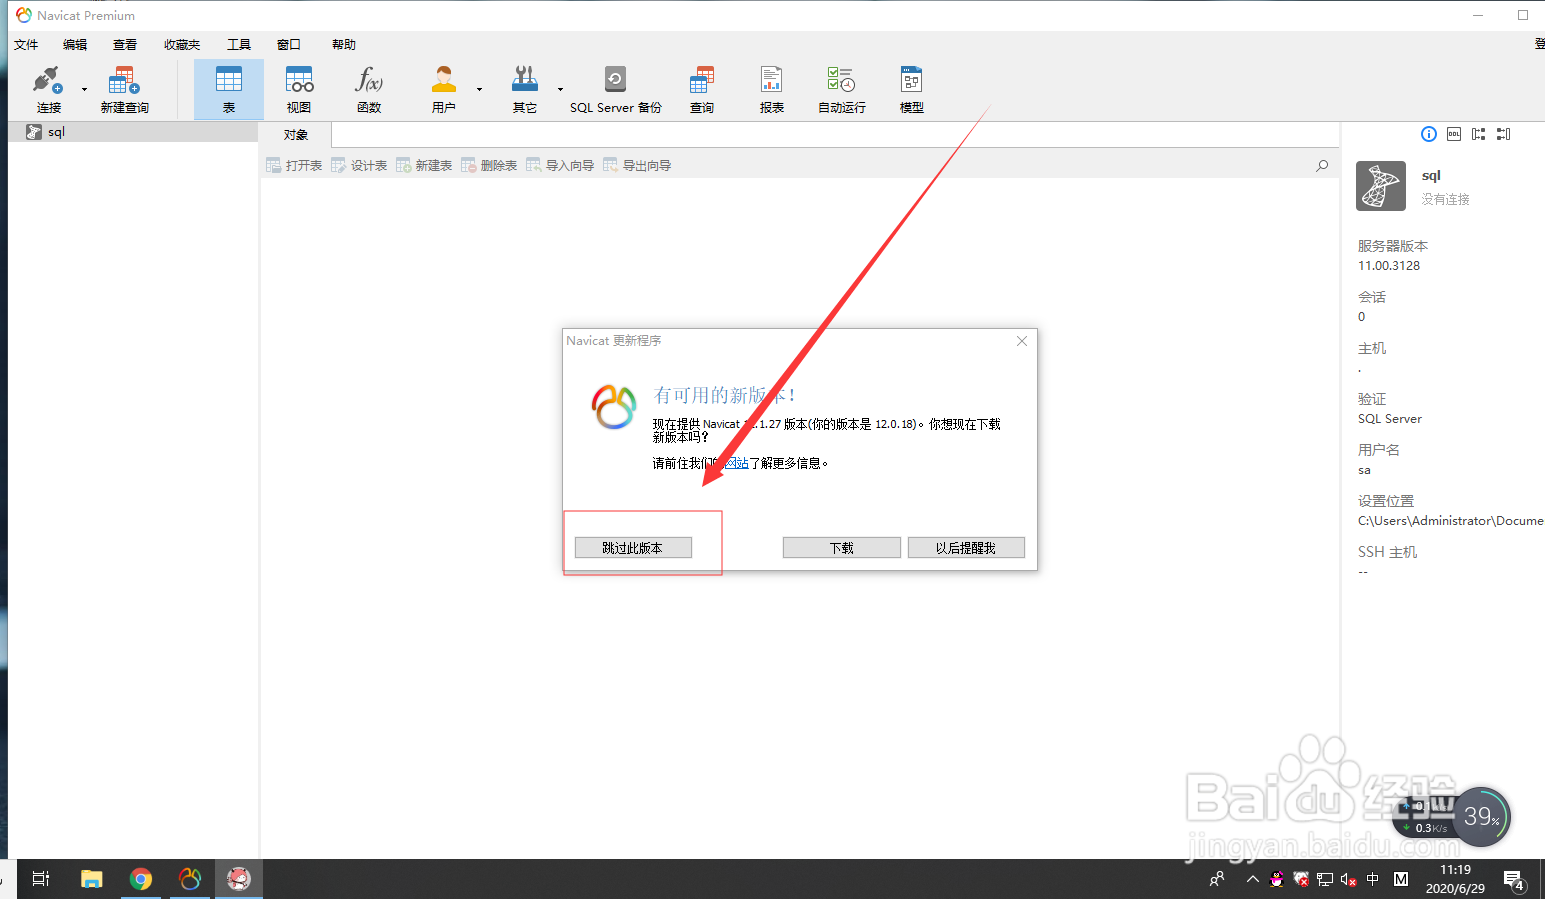The height and width of the screenshot is (899, 1545).
Task: Open the Query (查询) toolbar icon
Action: tap(702, 89)
